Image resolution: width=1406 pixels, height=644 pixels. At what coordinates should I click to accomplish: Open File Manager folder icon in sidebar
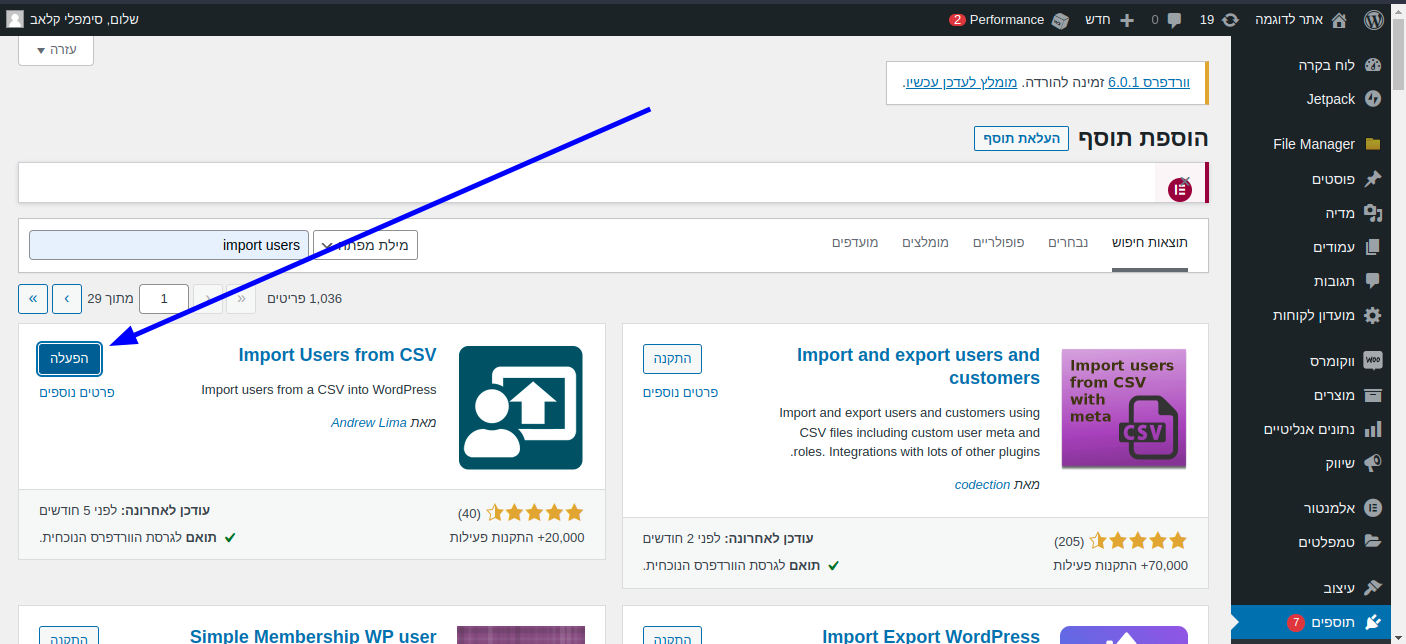click(1372, 144)
